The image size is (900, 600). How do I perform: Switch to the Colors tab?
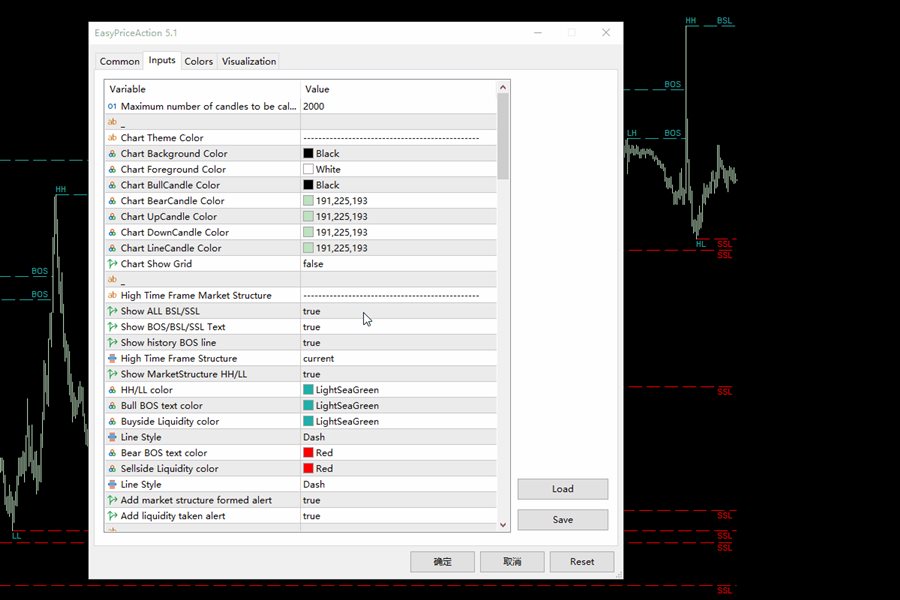(x=199, y=61)
